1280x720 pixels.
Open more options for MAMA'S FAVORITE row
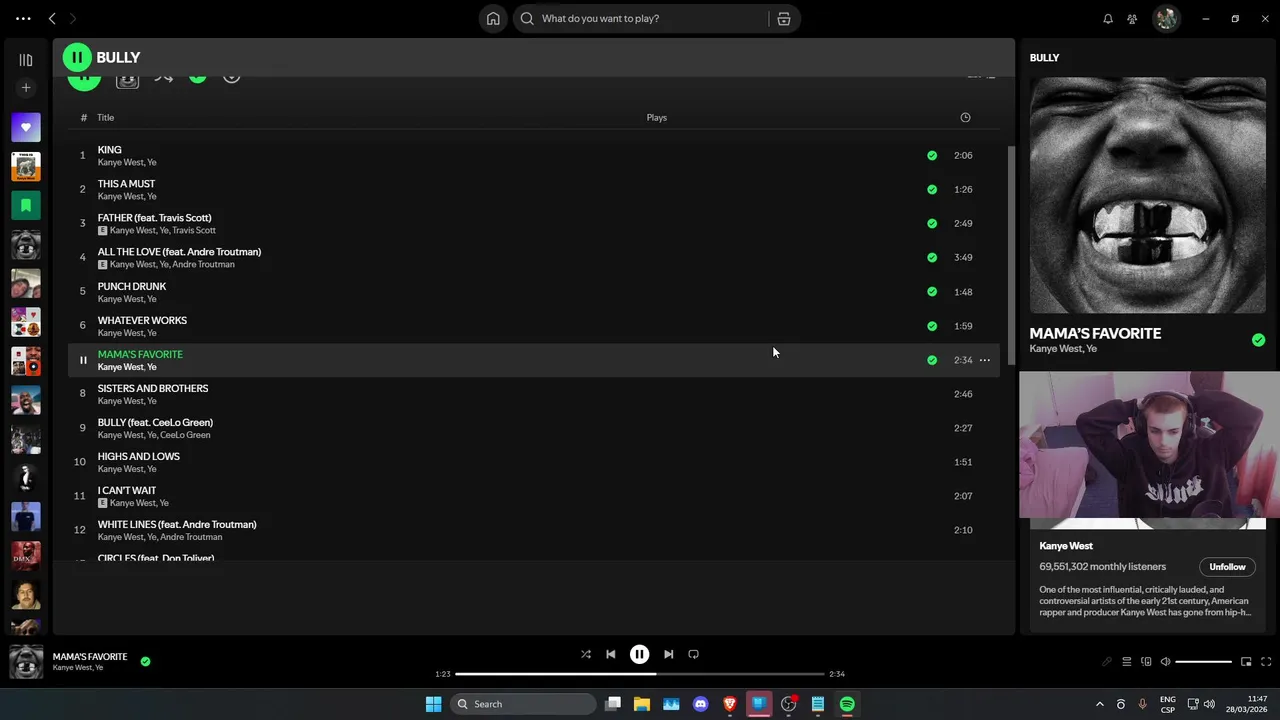tap(985, 360)
